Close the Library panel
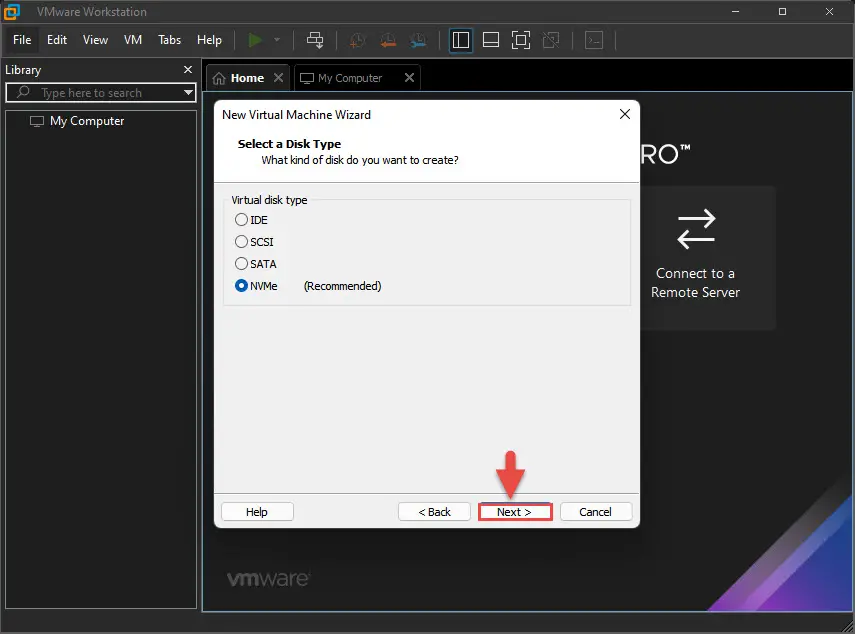Screen dimensions: 855x634 pyautogui.click(x=188, y=70)
